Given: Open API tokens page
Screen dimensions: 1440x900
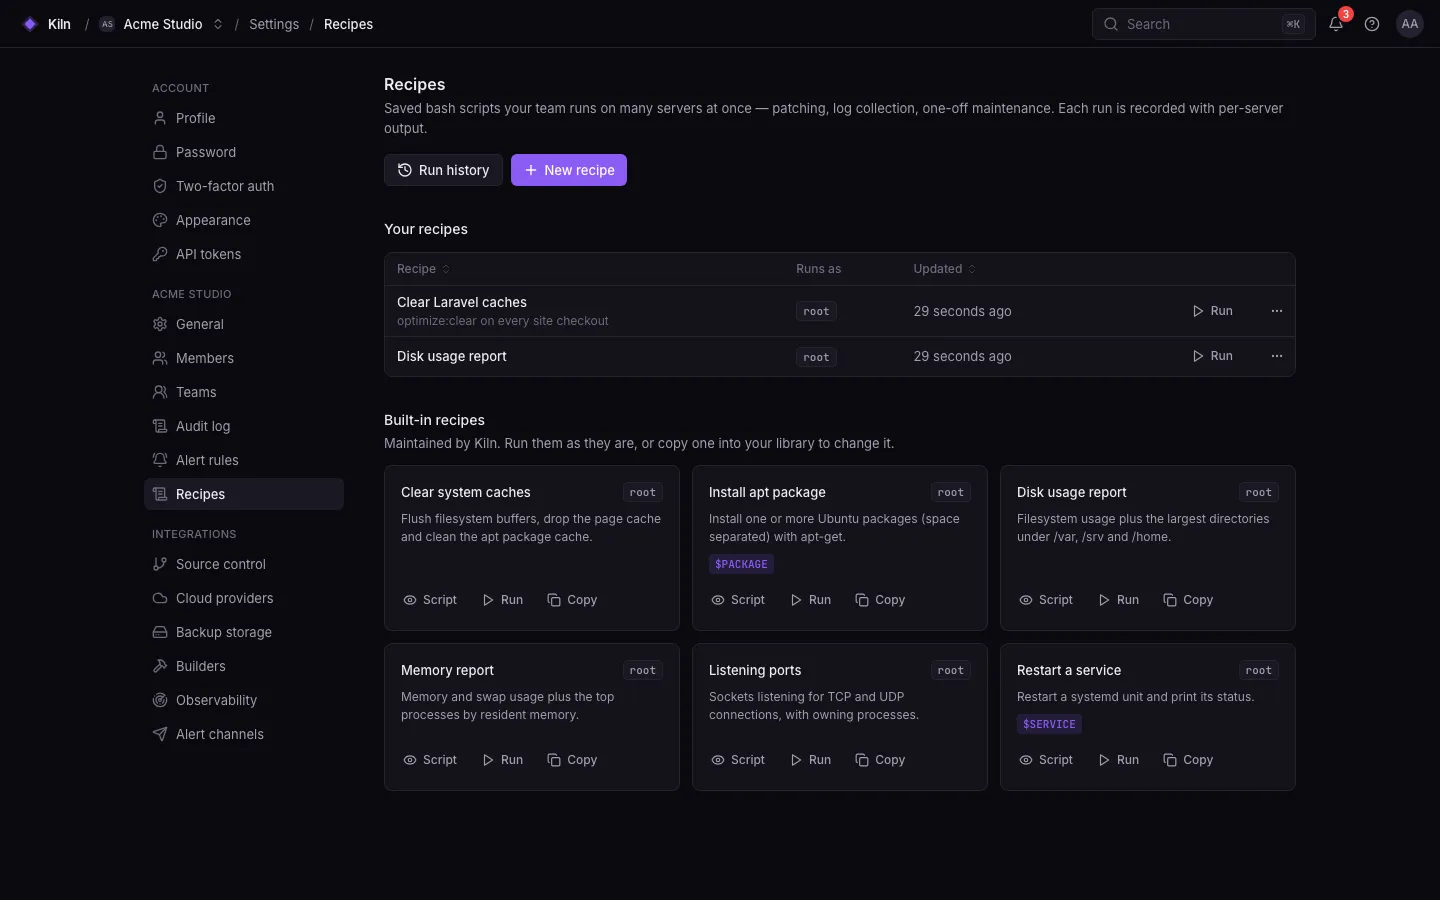Looking at the screenshot, I should click(x=244, y=254).
